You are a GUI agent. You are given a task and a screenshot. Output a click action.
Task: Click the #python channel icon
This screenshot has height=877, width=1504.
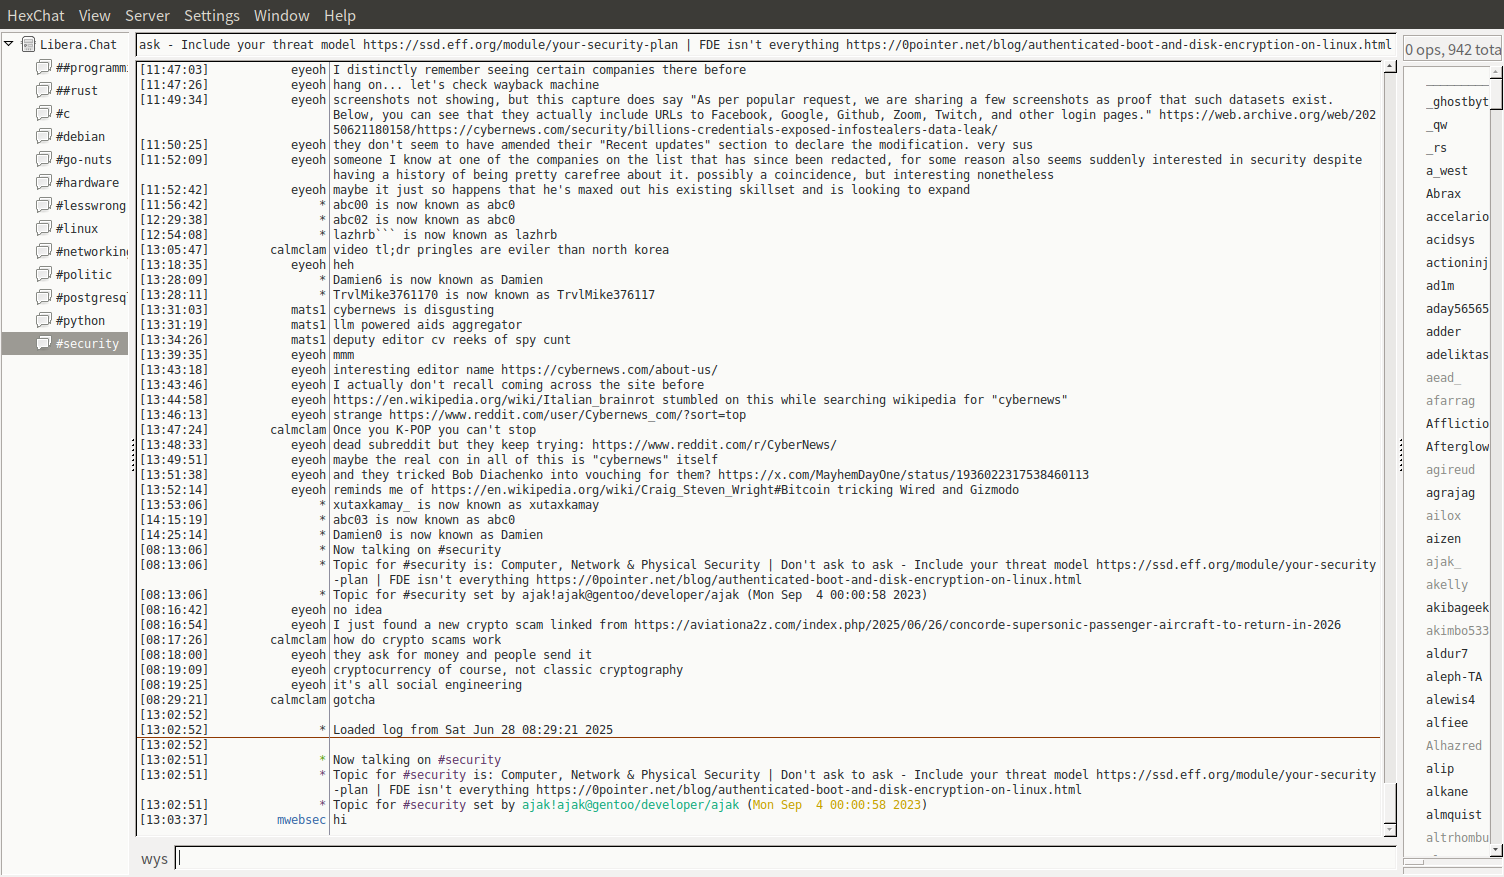(44, 320)
